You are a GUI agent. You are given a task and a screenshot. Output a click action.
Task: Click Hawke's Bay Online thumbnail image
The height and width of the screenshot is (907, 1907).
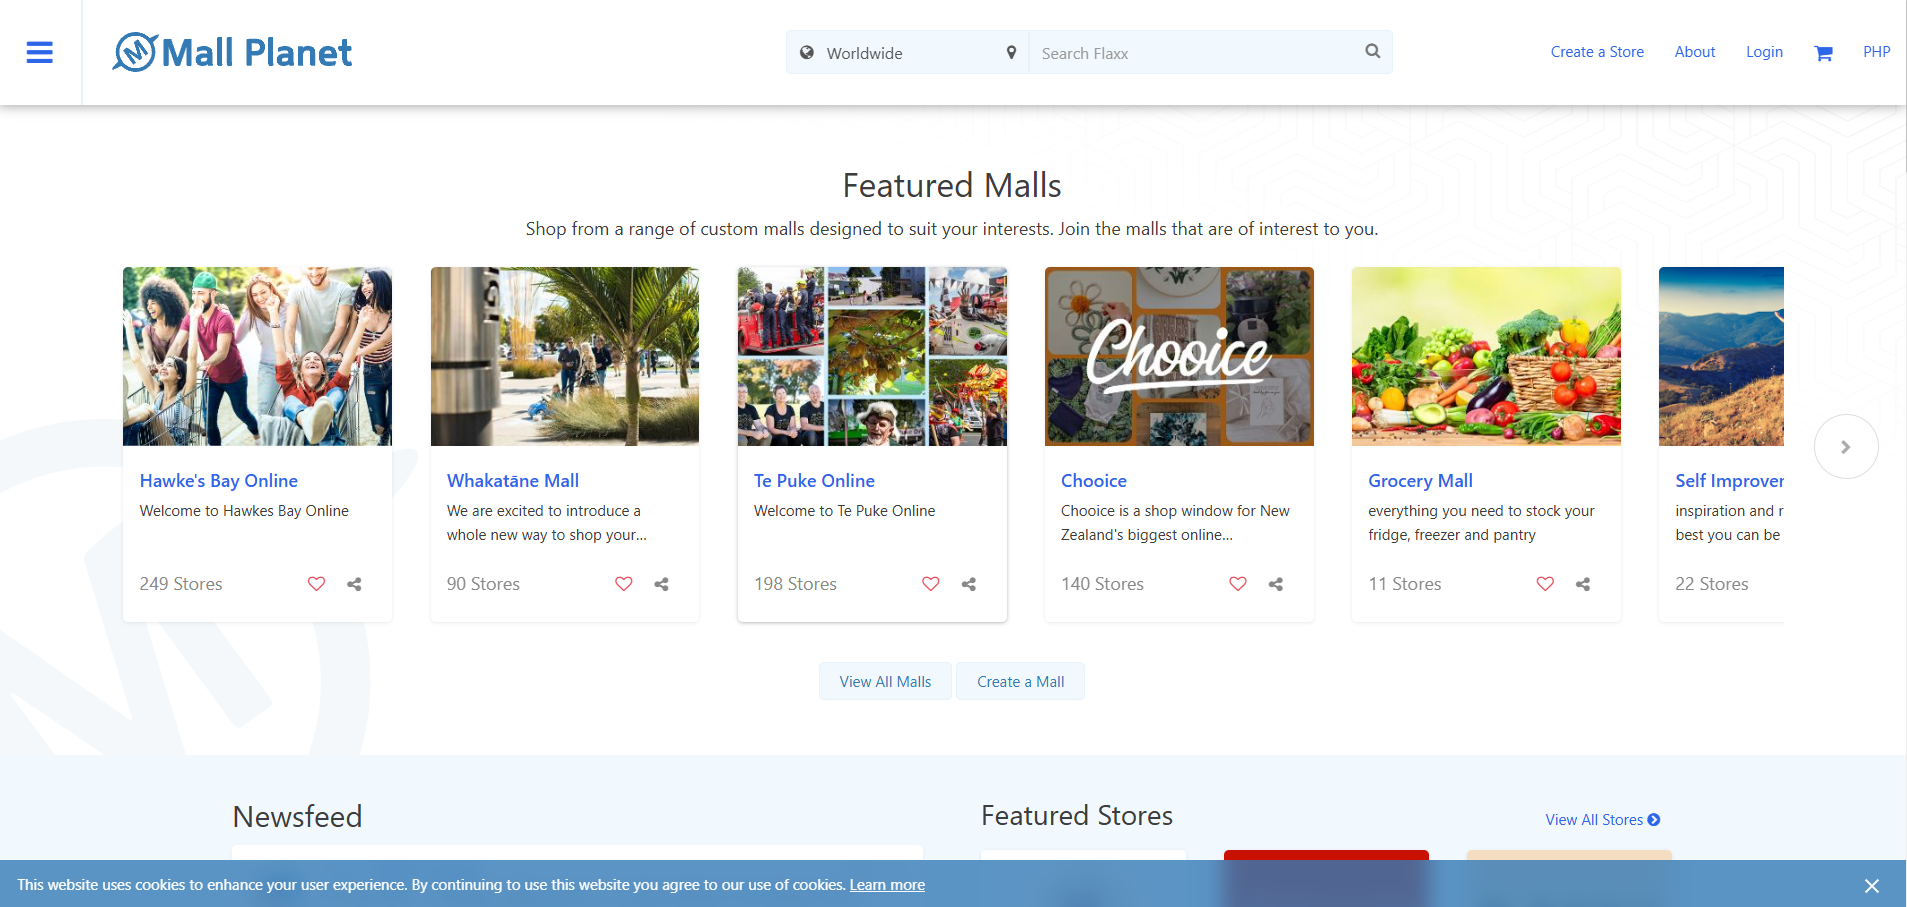[x=257, y=356]
